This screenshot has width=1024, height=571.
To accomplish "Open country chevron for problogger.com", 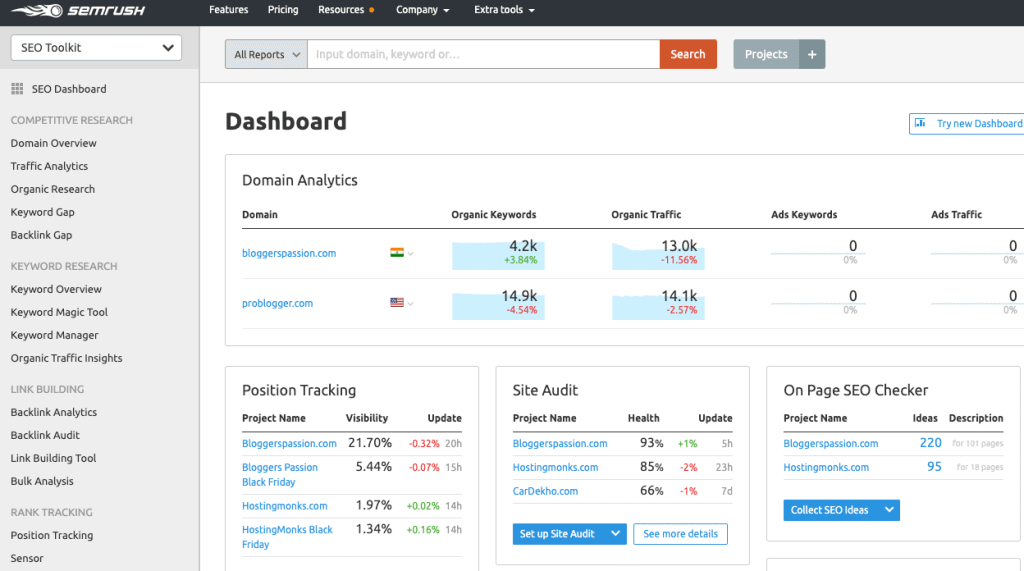I will click(x=411, y=303).
